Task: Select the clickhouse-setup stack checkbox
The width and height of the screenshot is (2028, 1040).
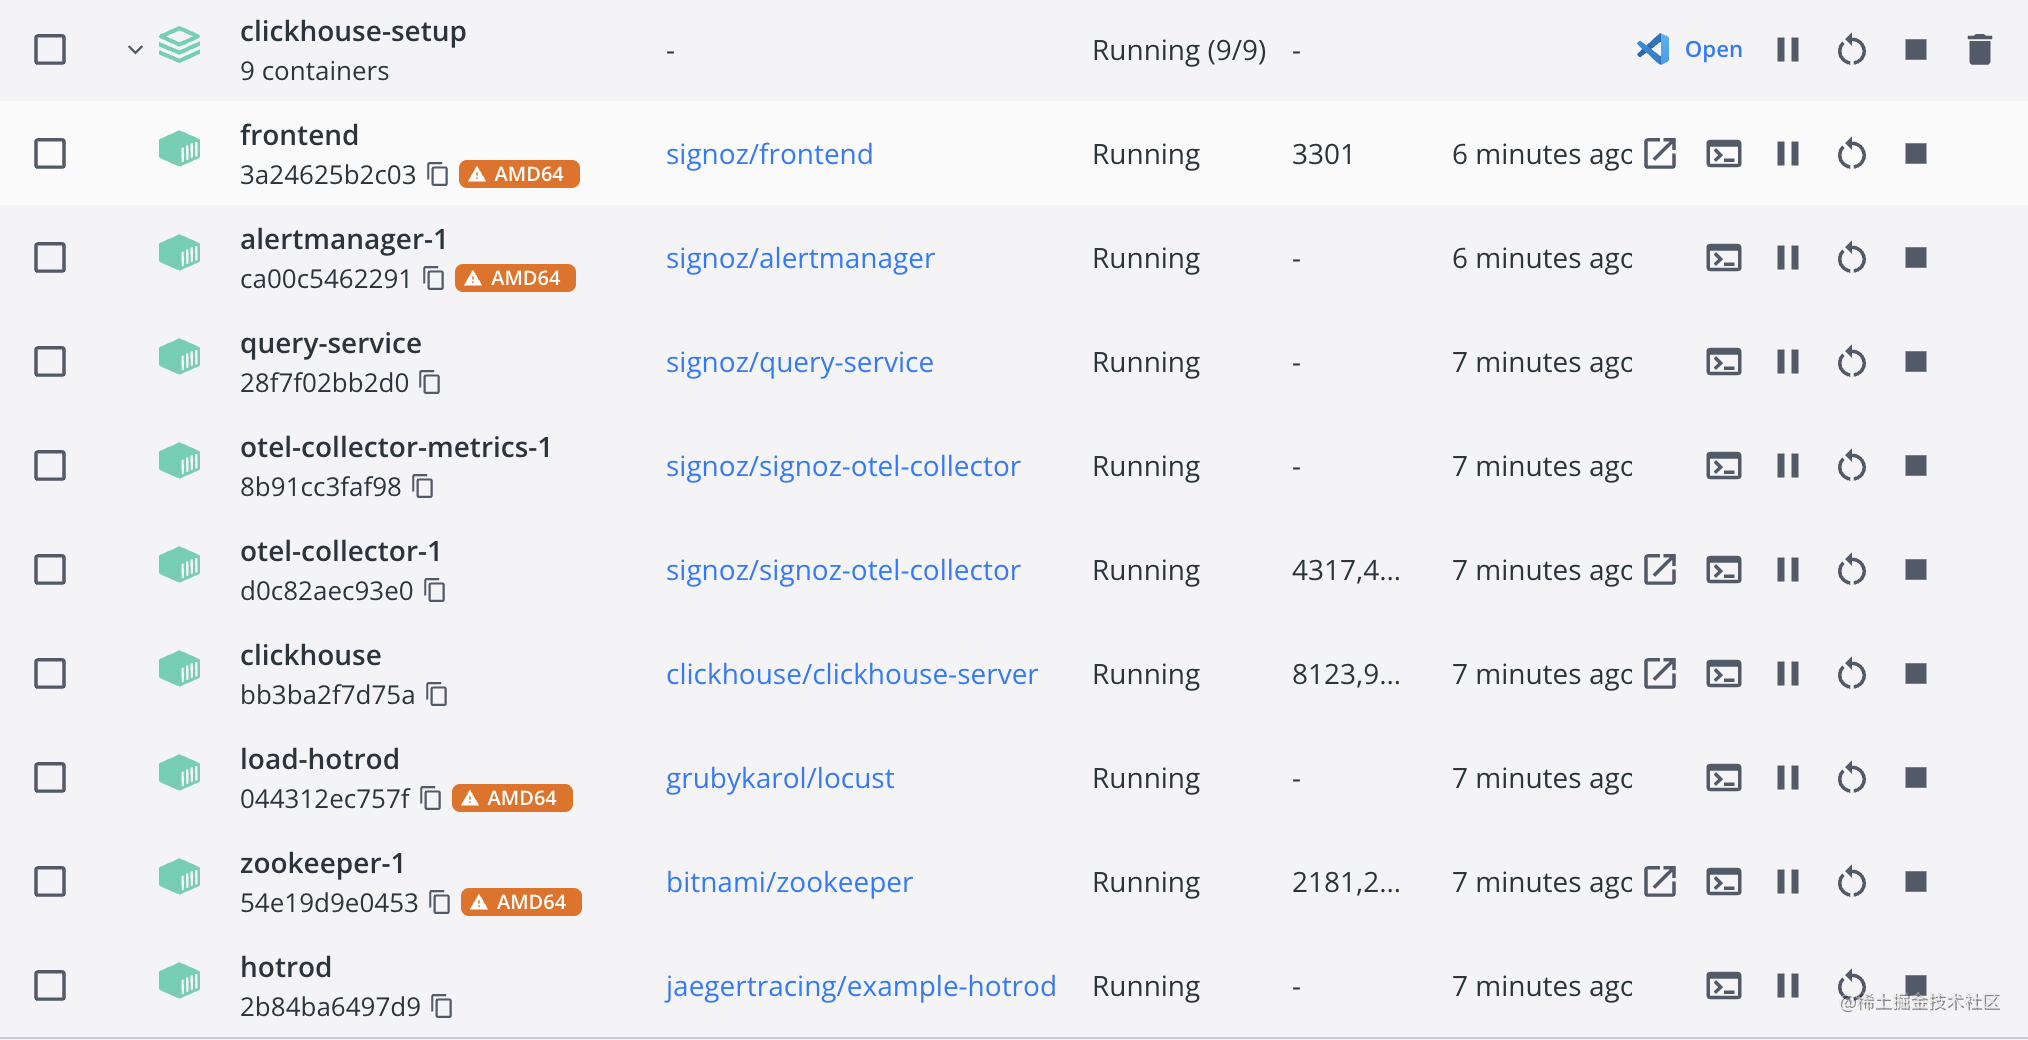Action: (50, 50)
